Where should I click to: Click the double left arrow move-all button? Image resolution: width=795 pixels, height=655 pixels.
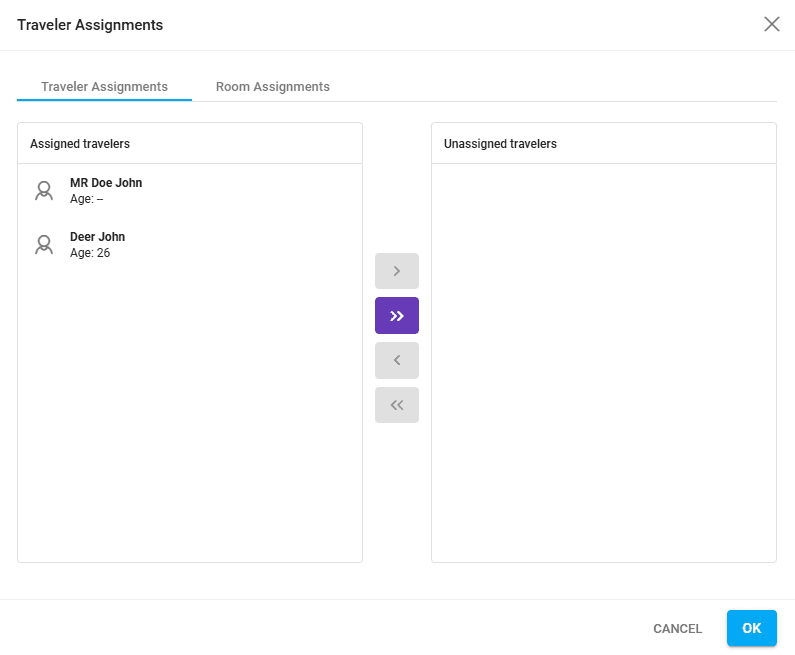[x=397, y=405]
